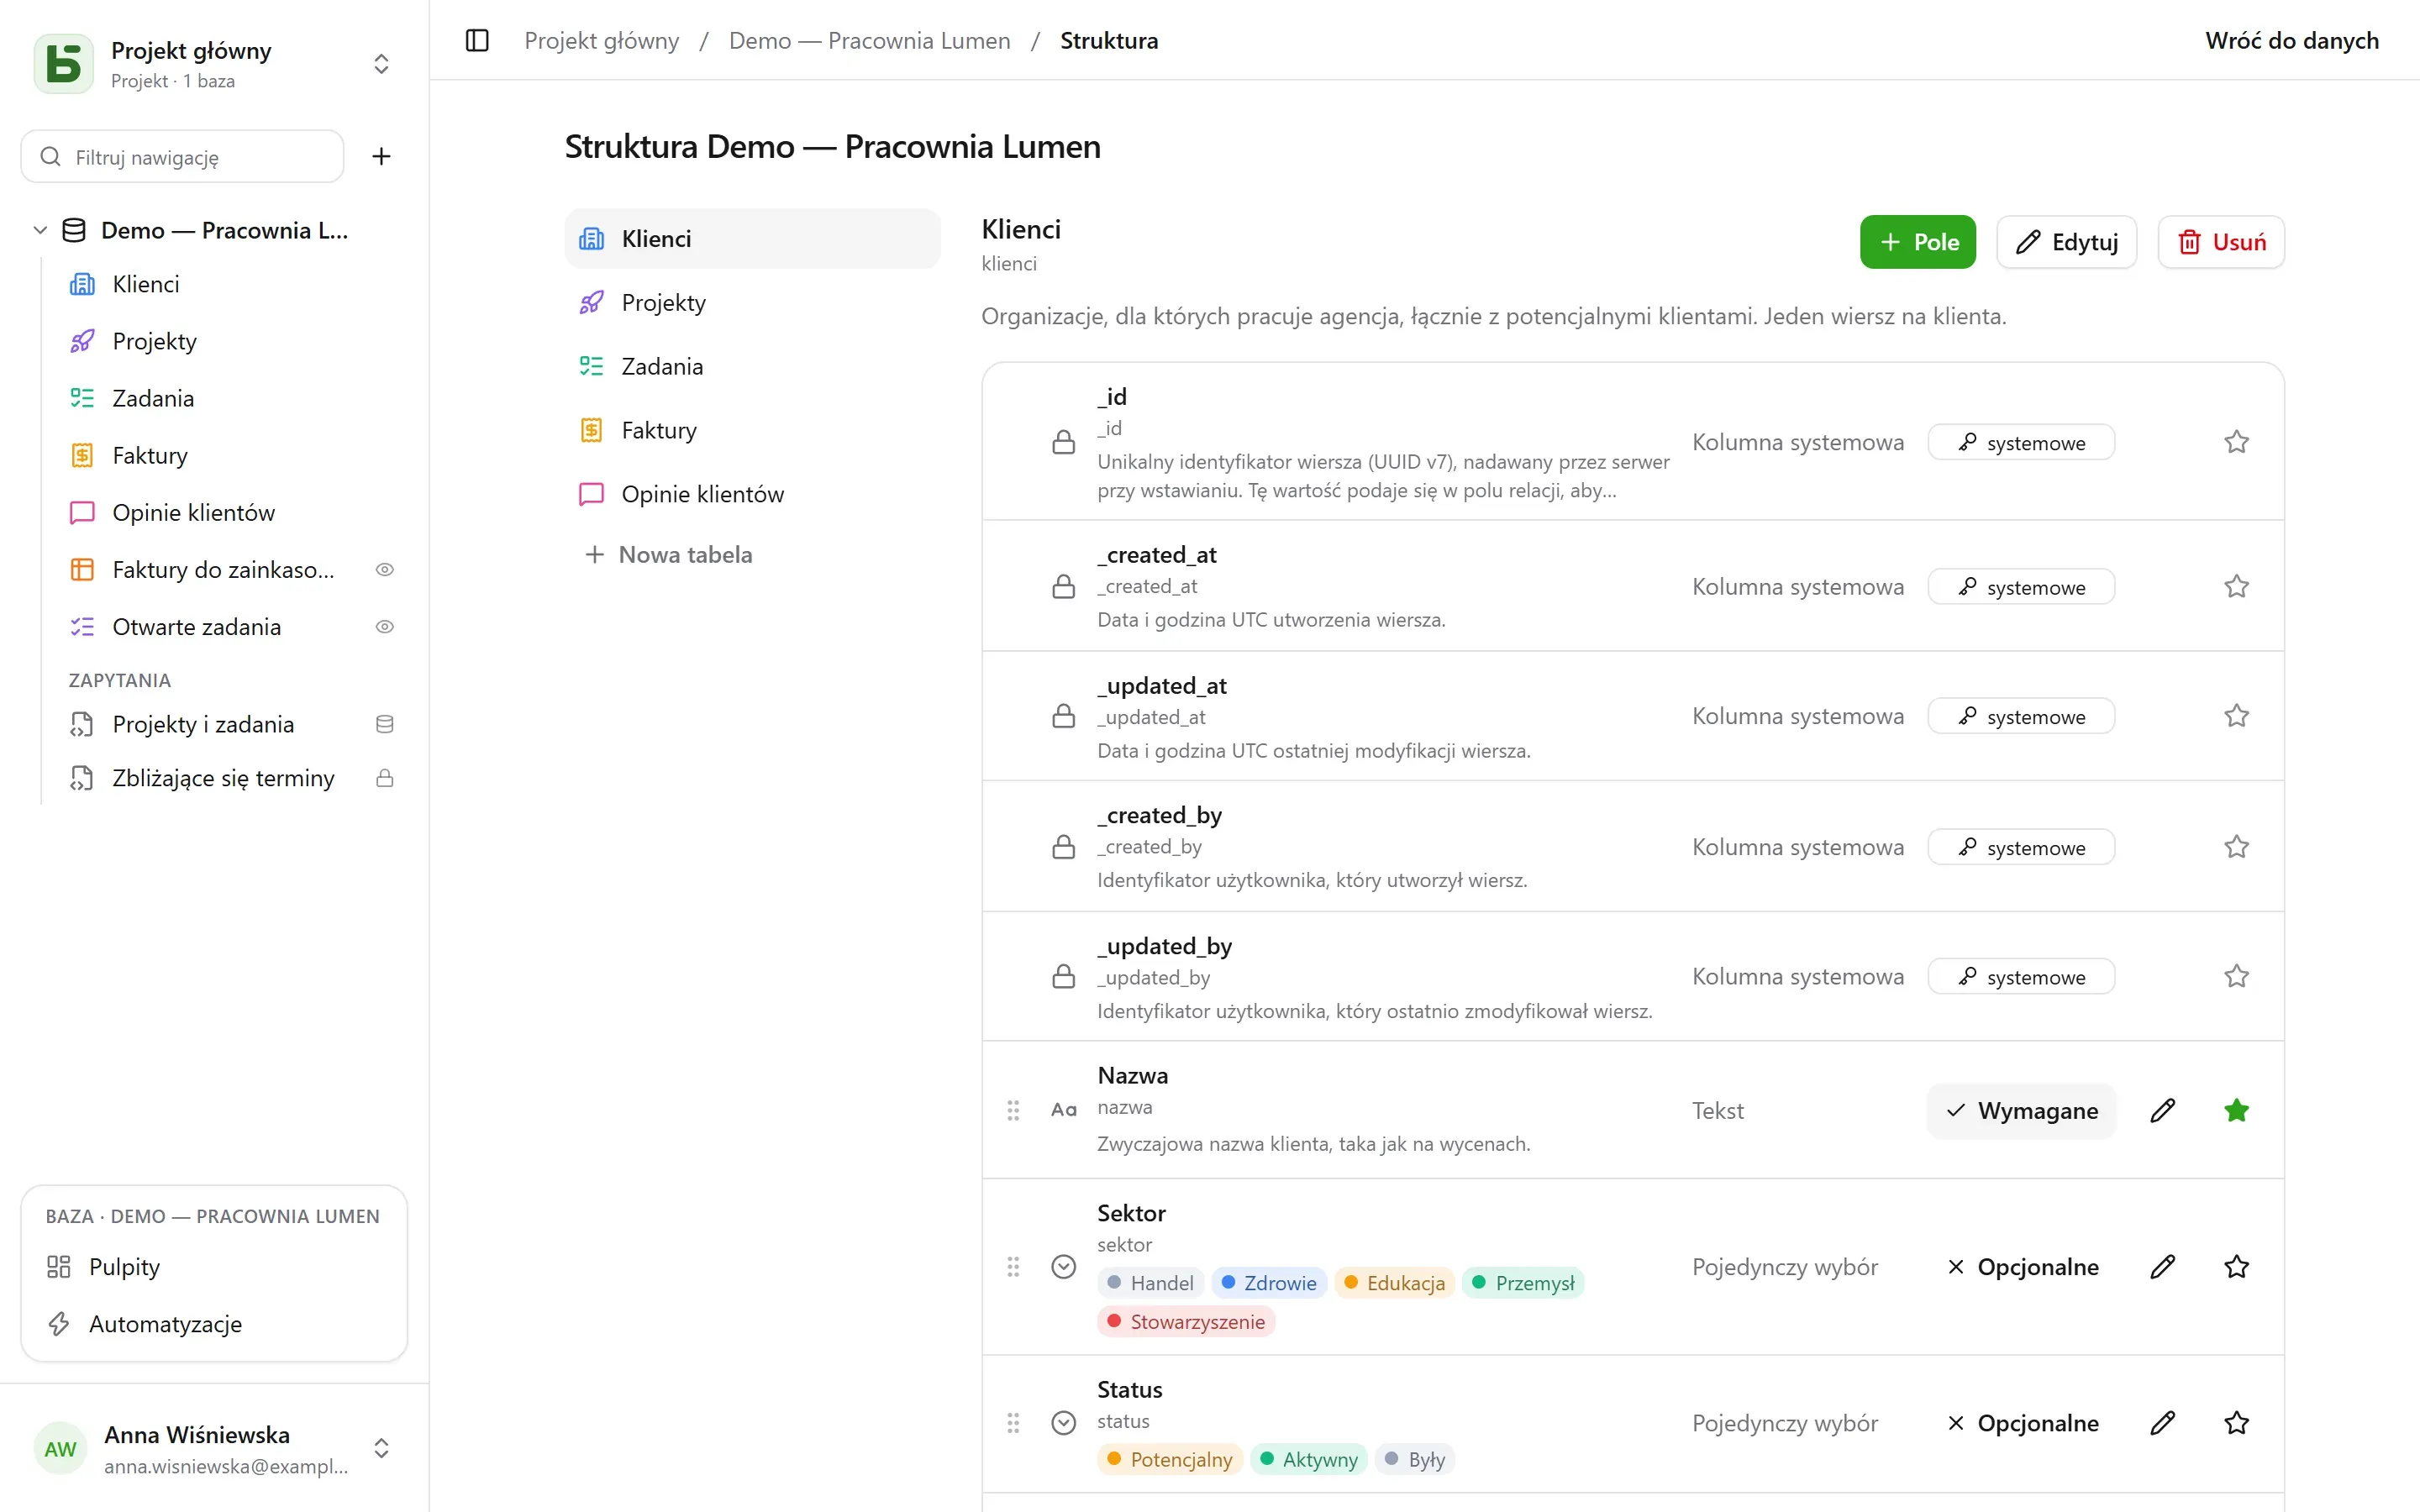Select Projekty table in structure list
Screen dimensions: 2420x1512
[752, 303]
